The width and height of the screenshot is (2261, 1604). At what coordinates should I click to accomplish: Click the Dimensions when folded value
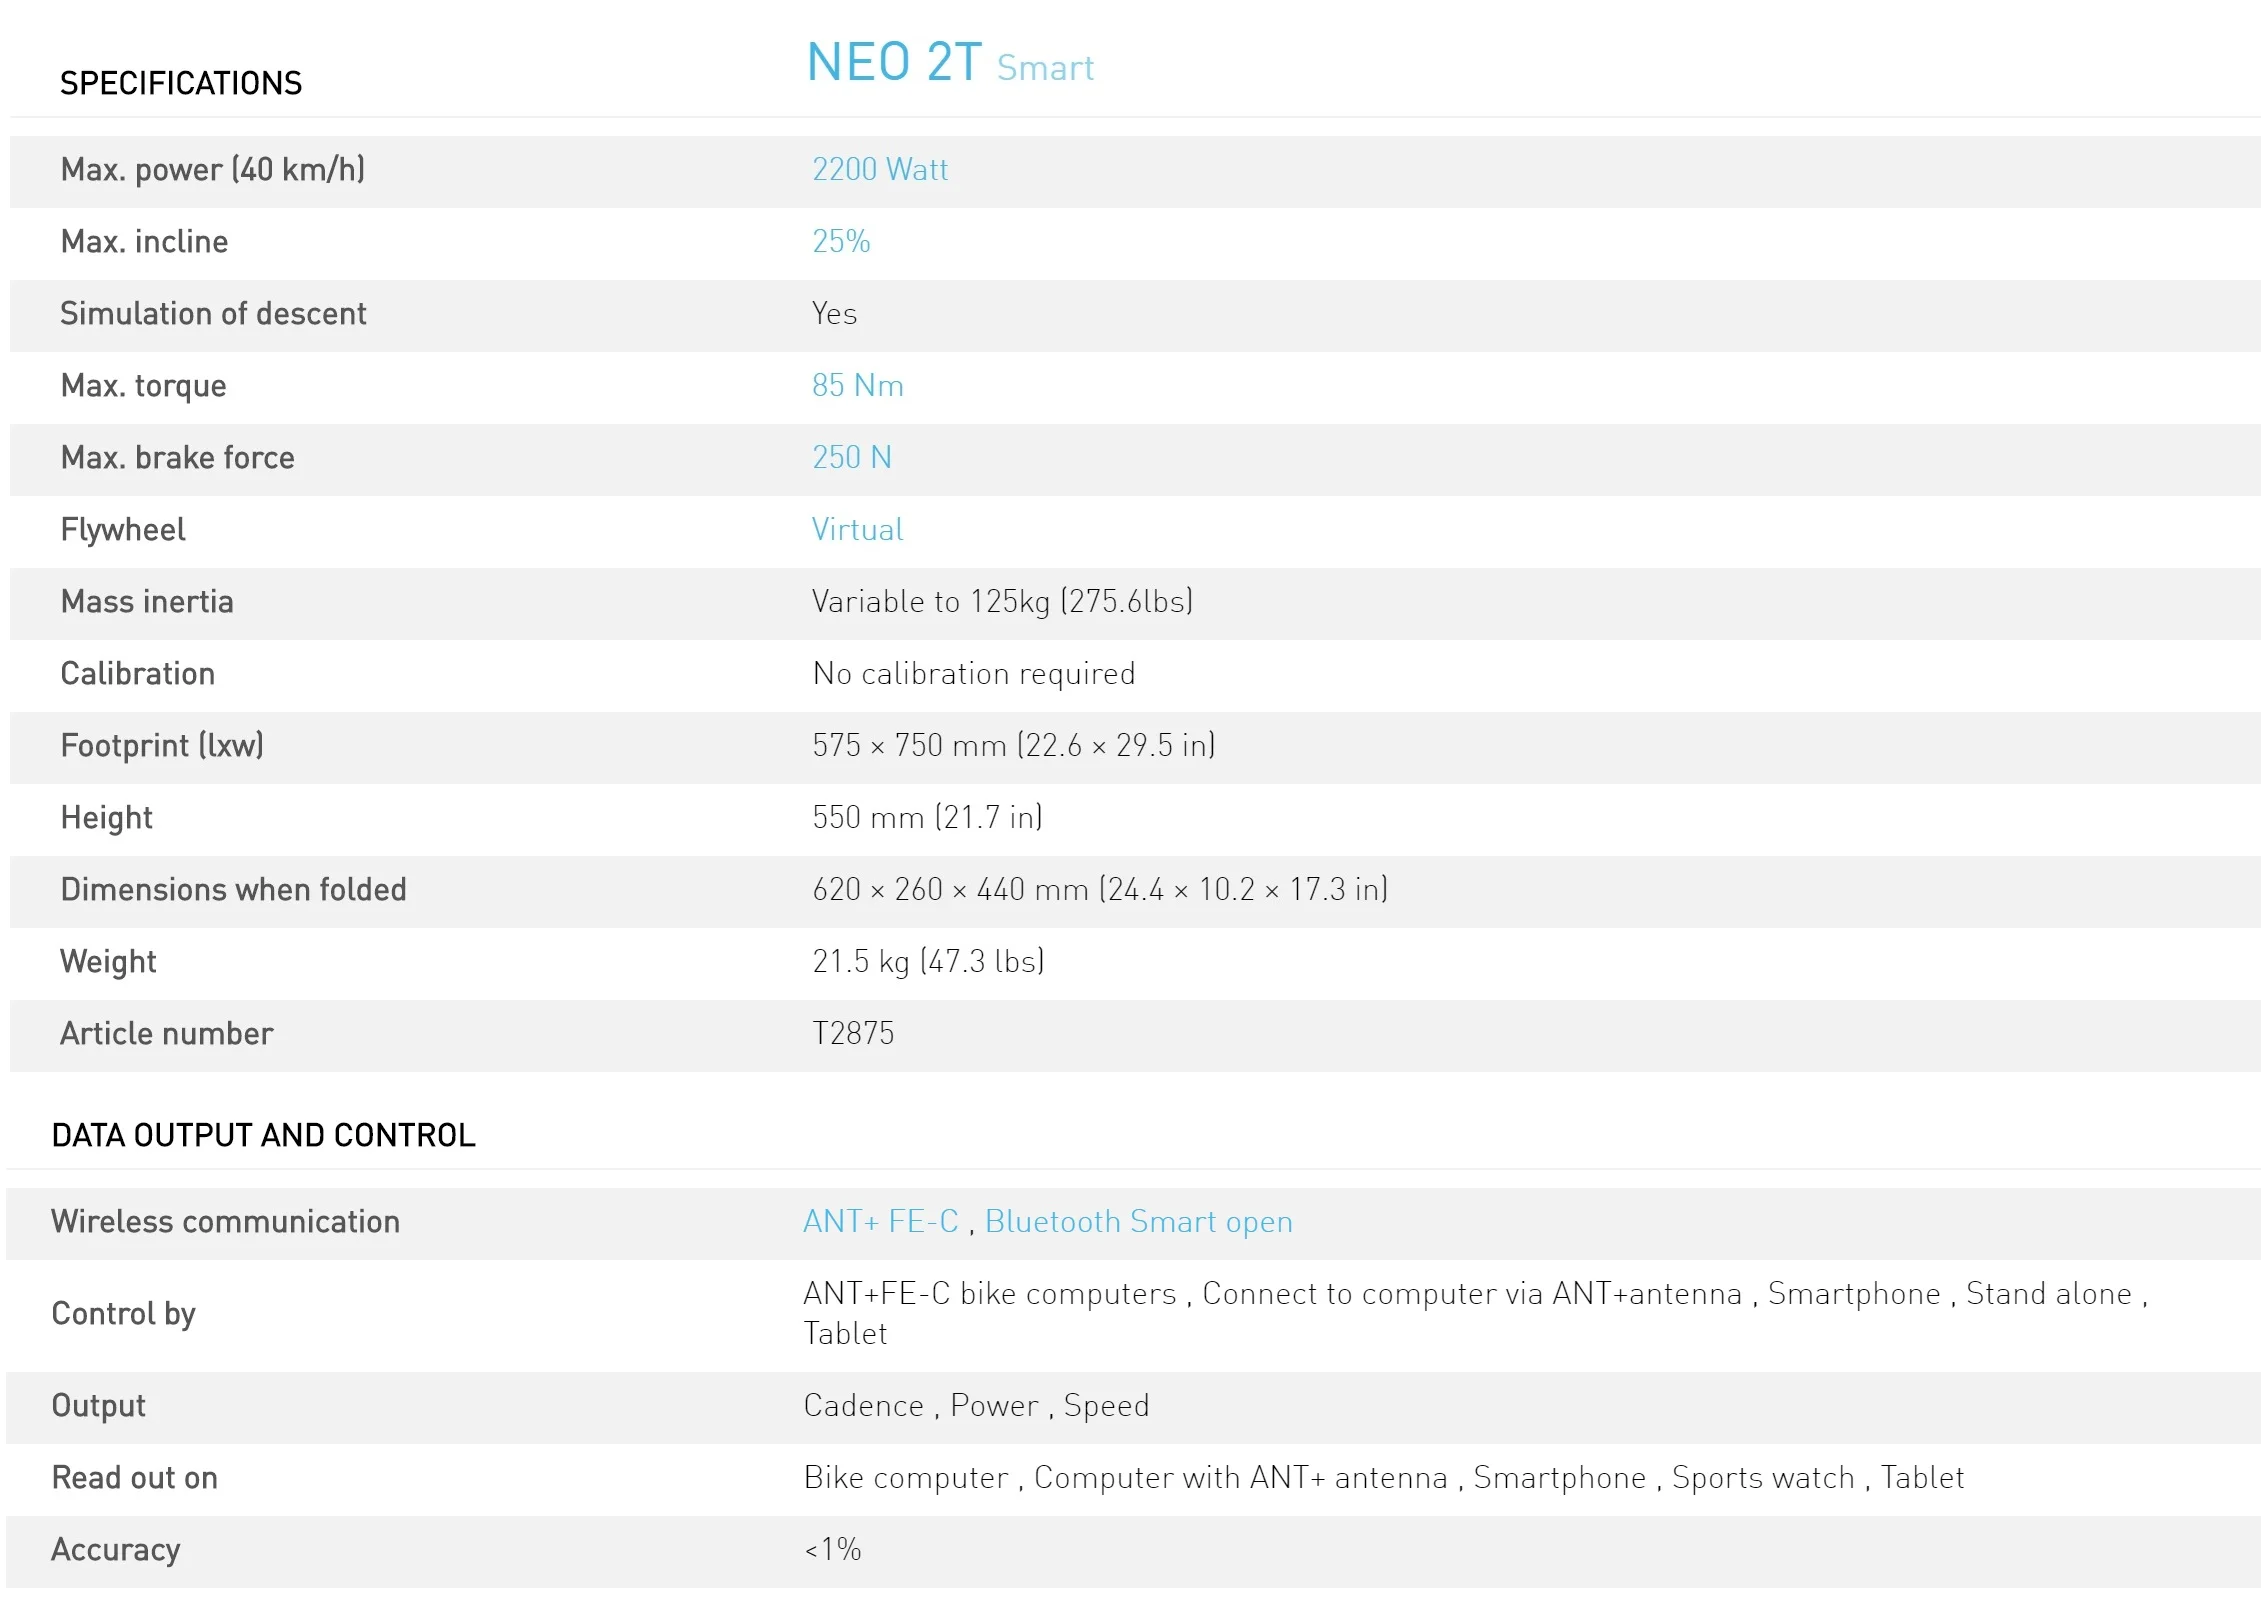point(1099,890)
